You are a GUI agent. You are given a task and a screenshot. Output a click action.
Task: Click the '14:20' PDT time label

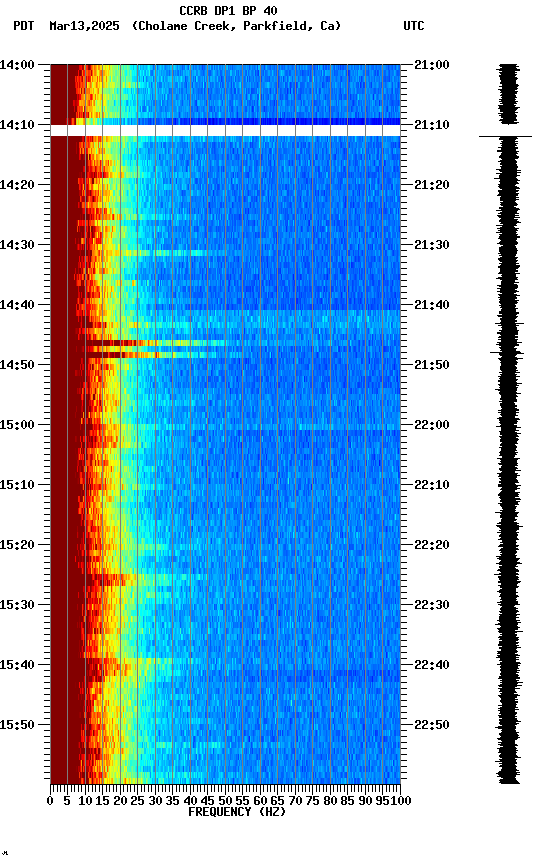[x=17, y=185]
